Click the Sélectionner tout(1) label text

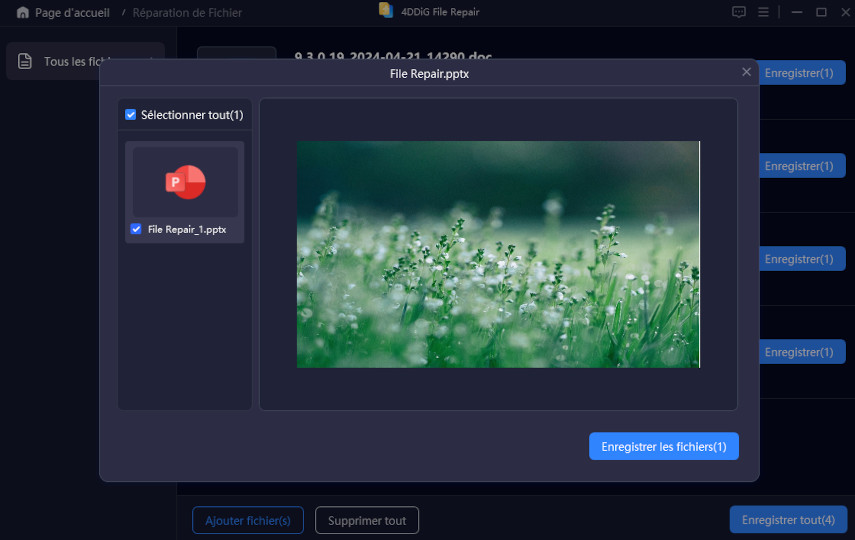(192, 115)
